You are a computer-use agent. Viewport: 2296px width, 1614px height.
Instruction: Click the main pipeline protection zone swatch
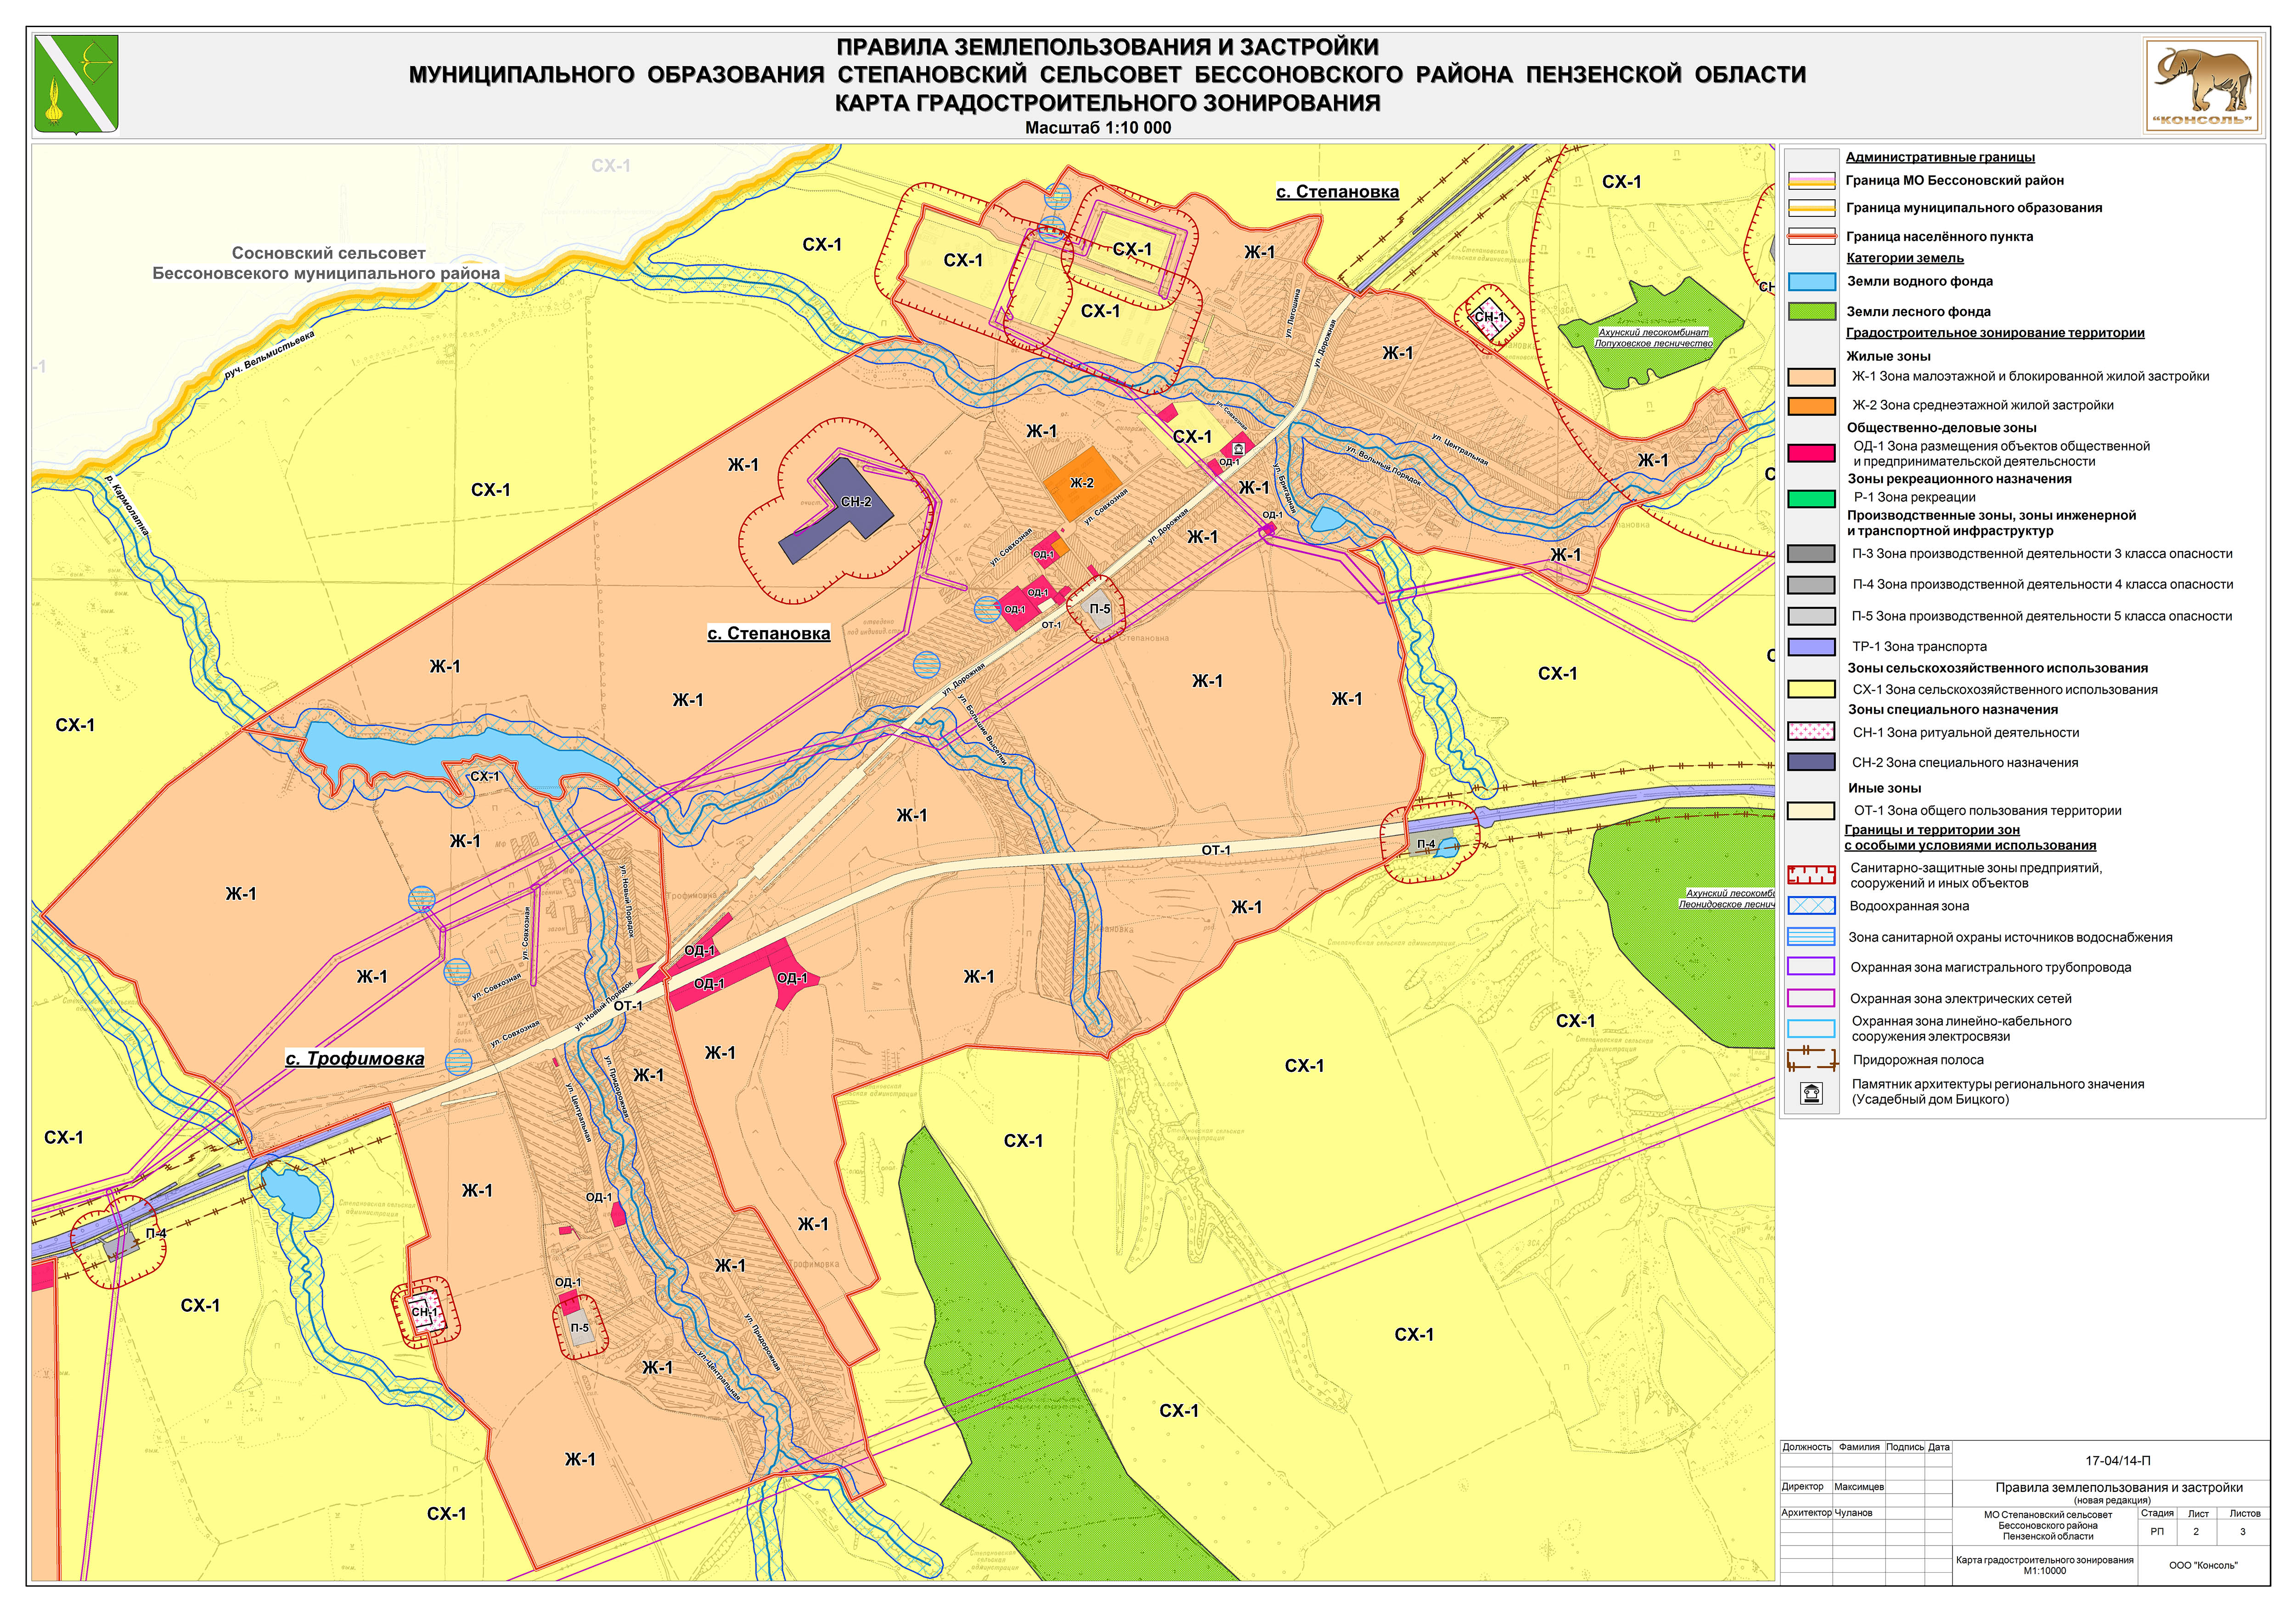click(x=1811, y=967)
